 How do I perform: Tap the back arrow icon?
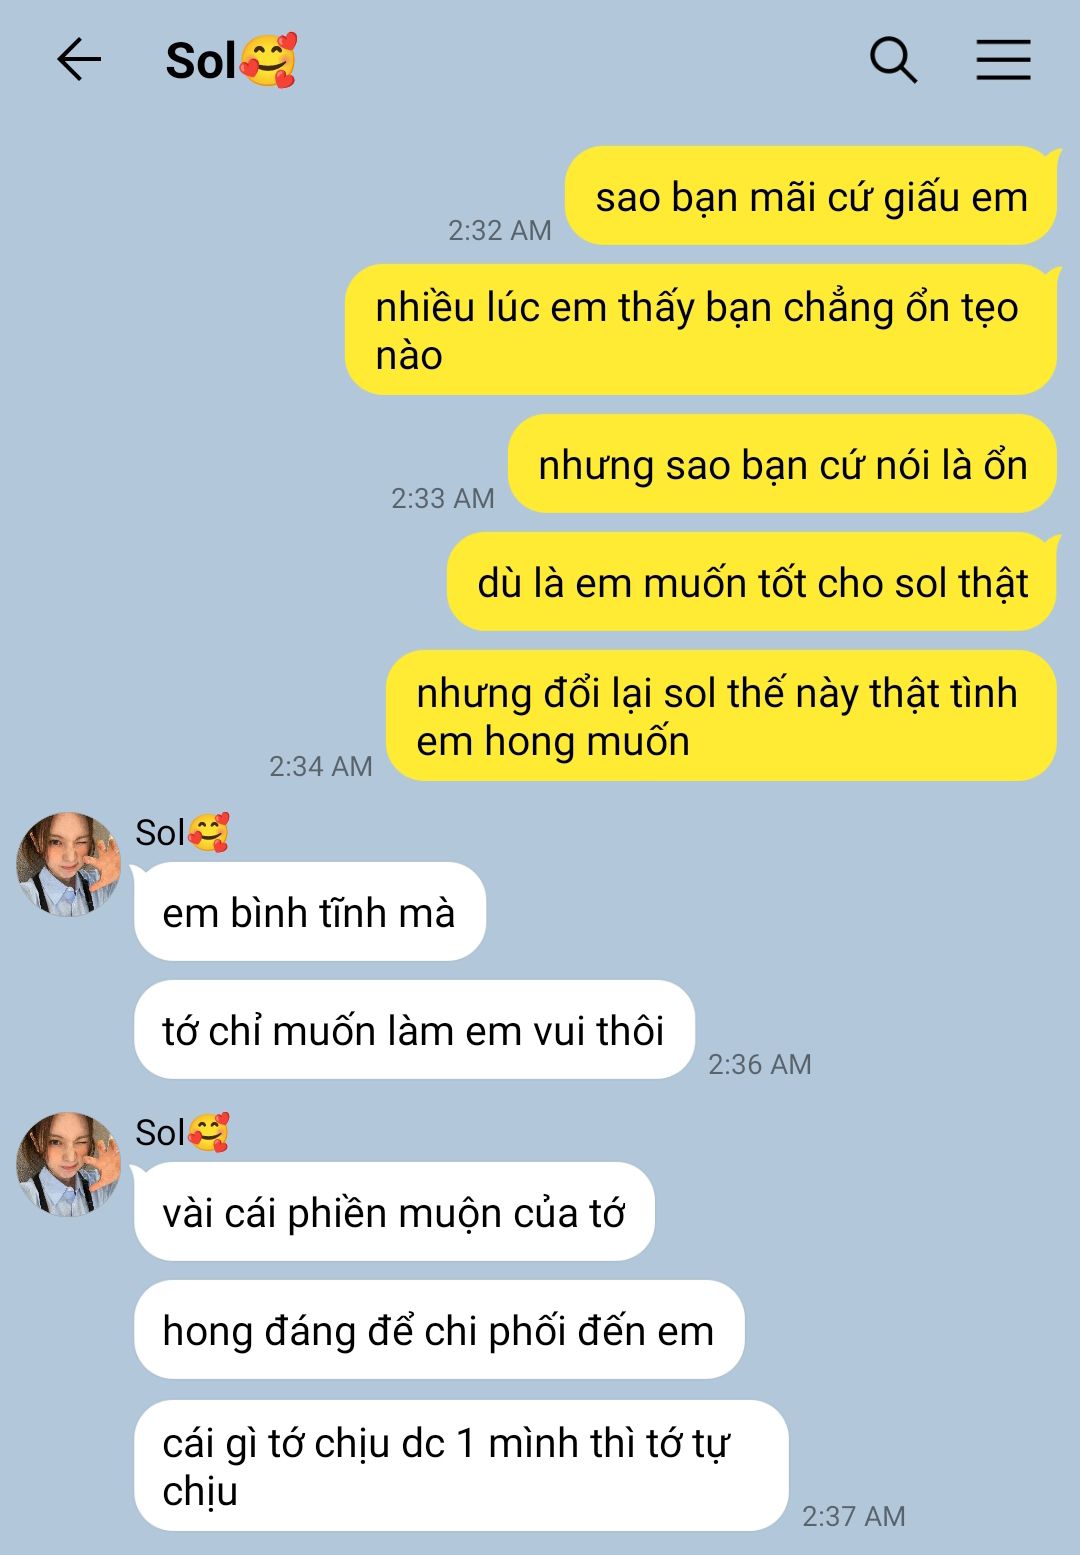point(79,60)
